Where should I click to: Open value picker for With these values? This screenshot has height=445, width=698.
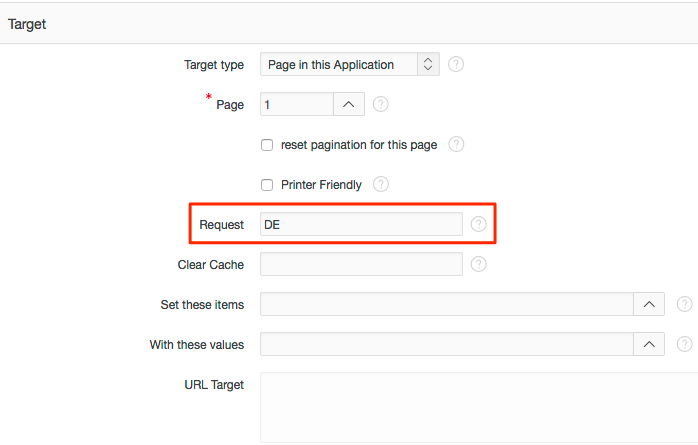pos(649,344)
